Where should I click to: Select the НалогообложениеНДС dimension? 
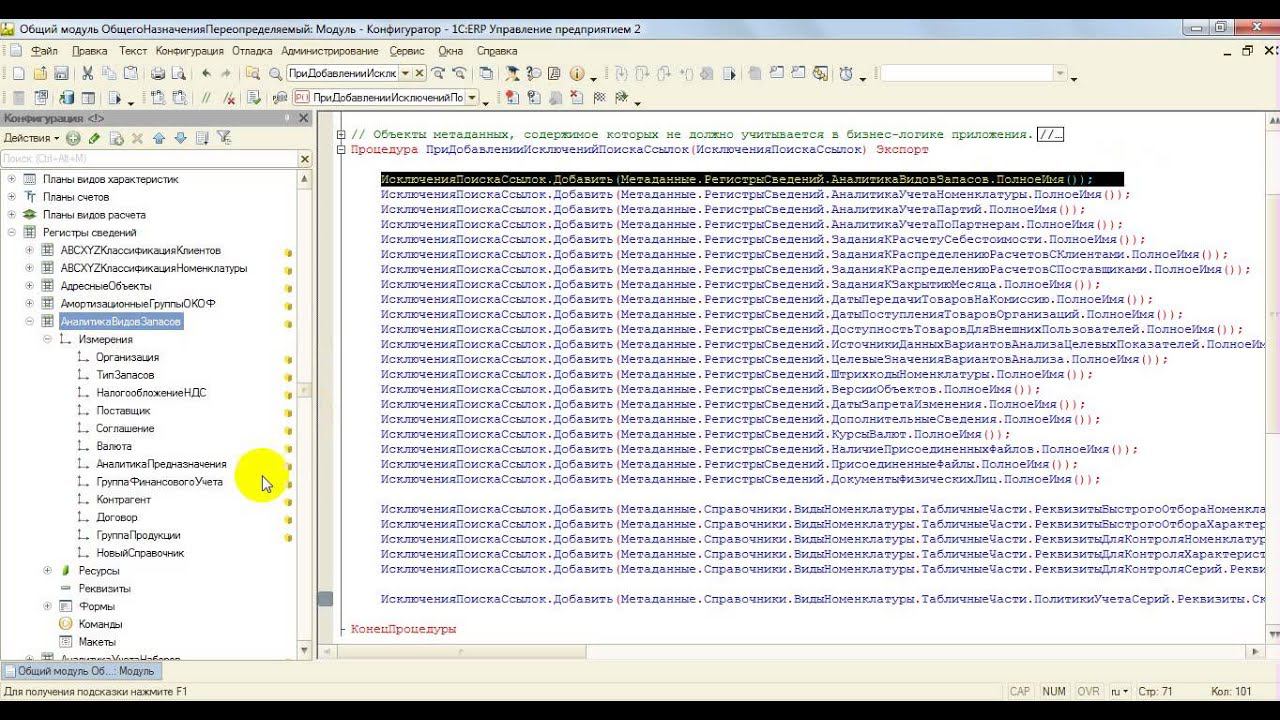151,393
